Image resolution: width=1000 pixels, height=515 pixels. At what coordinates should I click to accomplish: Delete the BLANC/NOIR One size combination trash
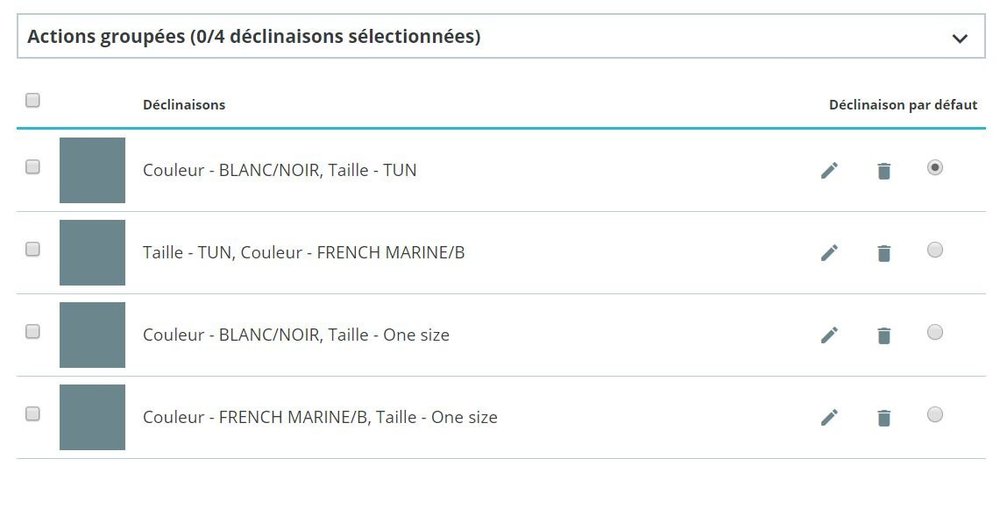click(884, 335)
